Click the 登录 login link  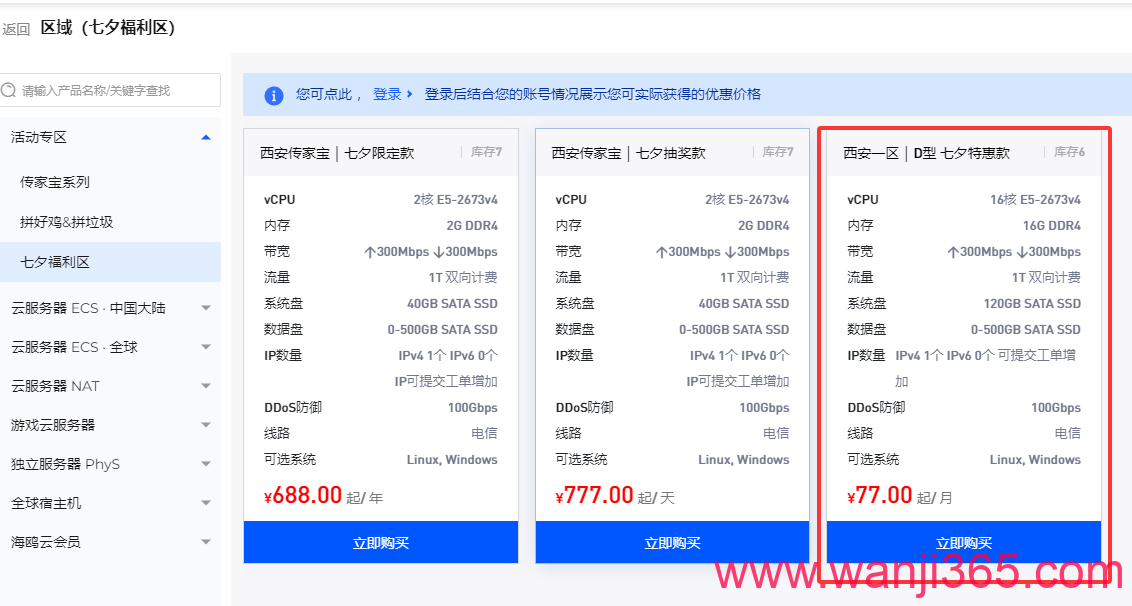coord(387,94)
